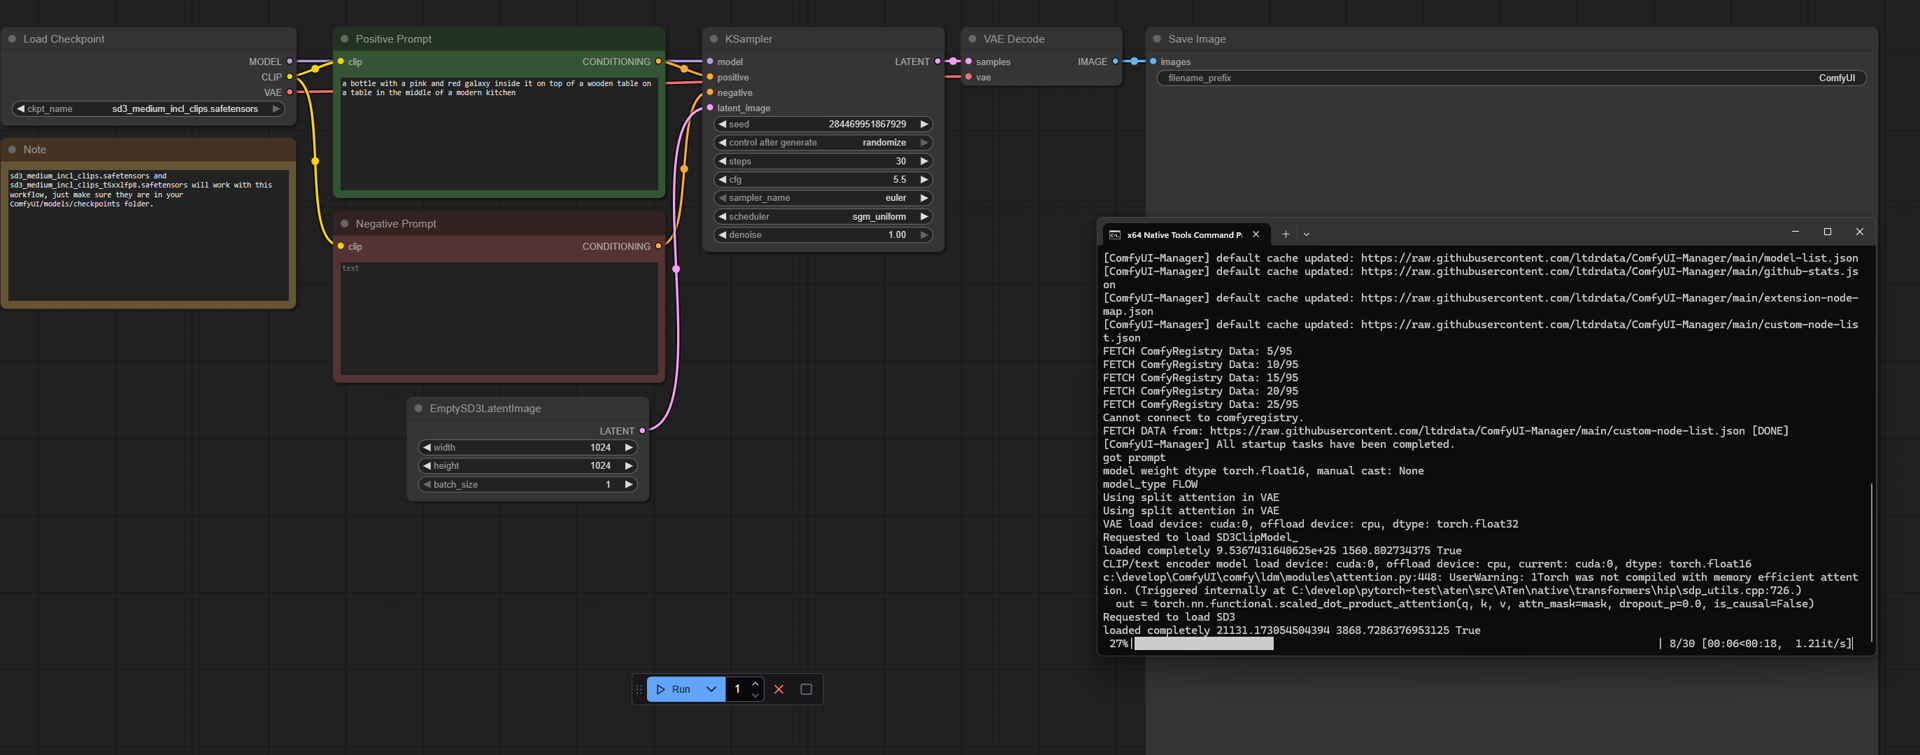Increase latent width with right arrow
1920x755 pixels.
[x=628, y=448]
